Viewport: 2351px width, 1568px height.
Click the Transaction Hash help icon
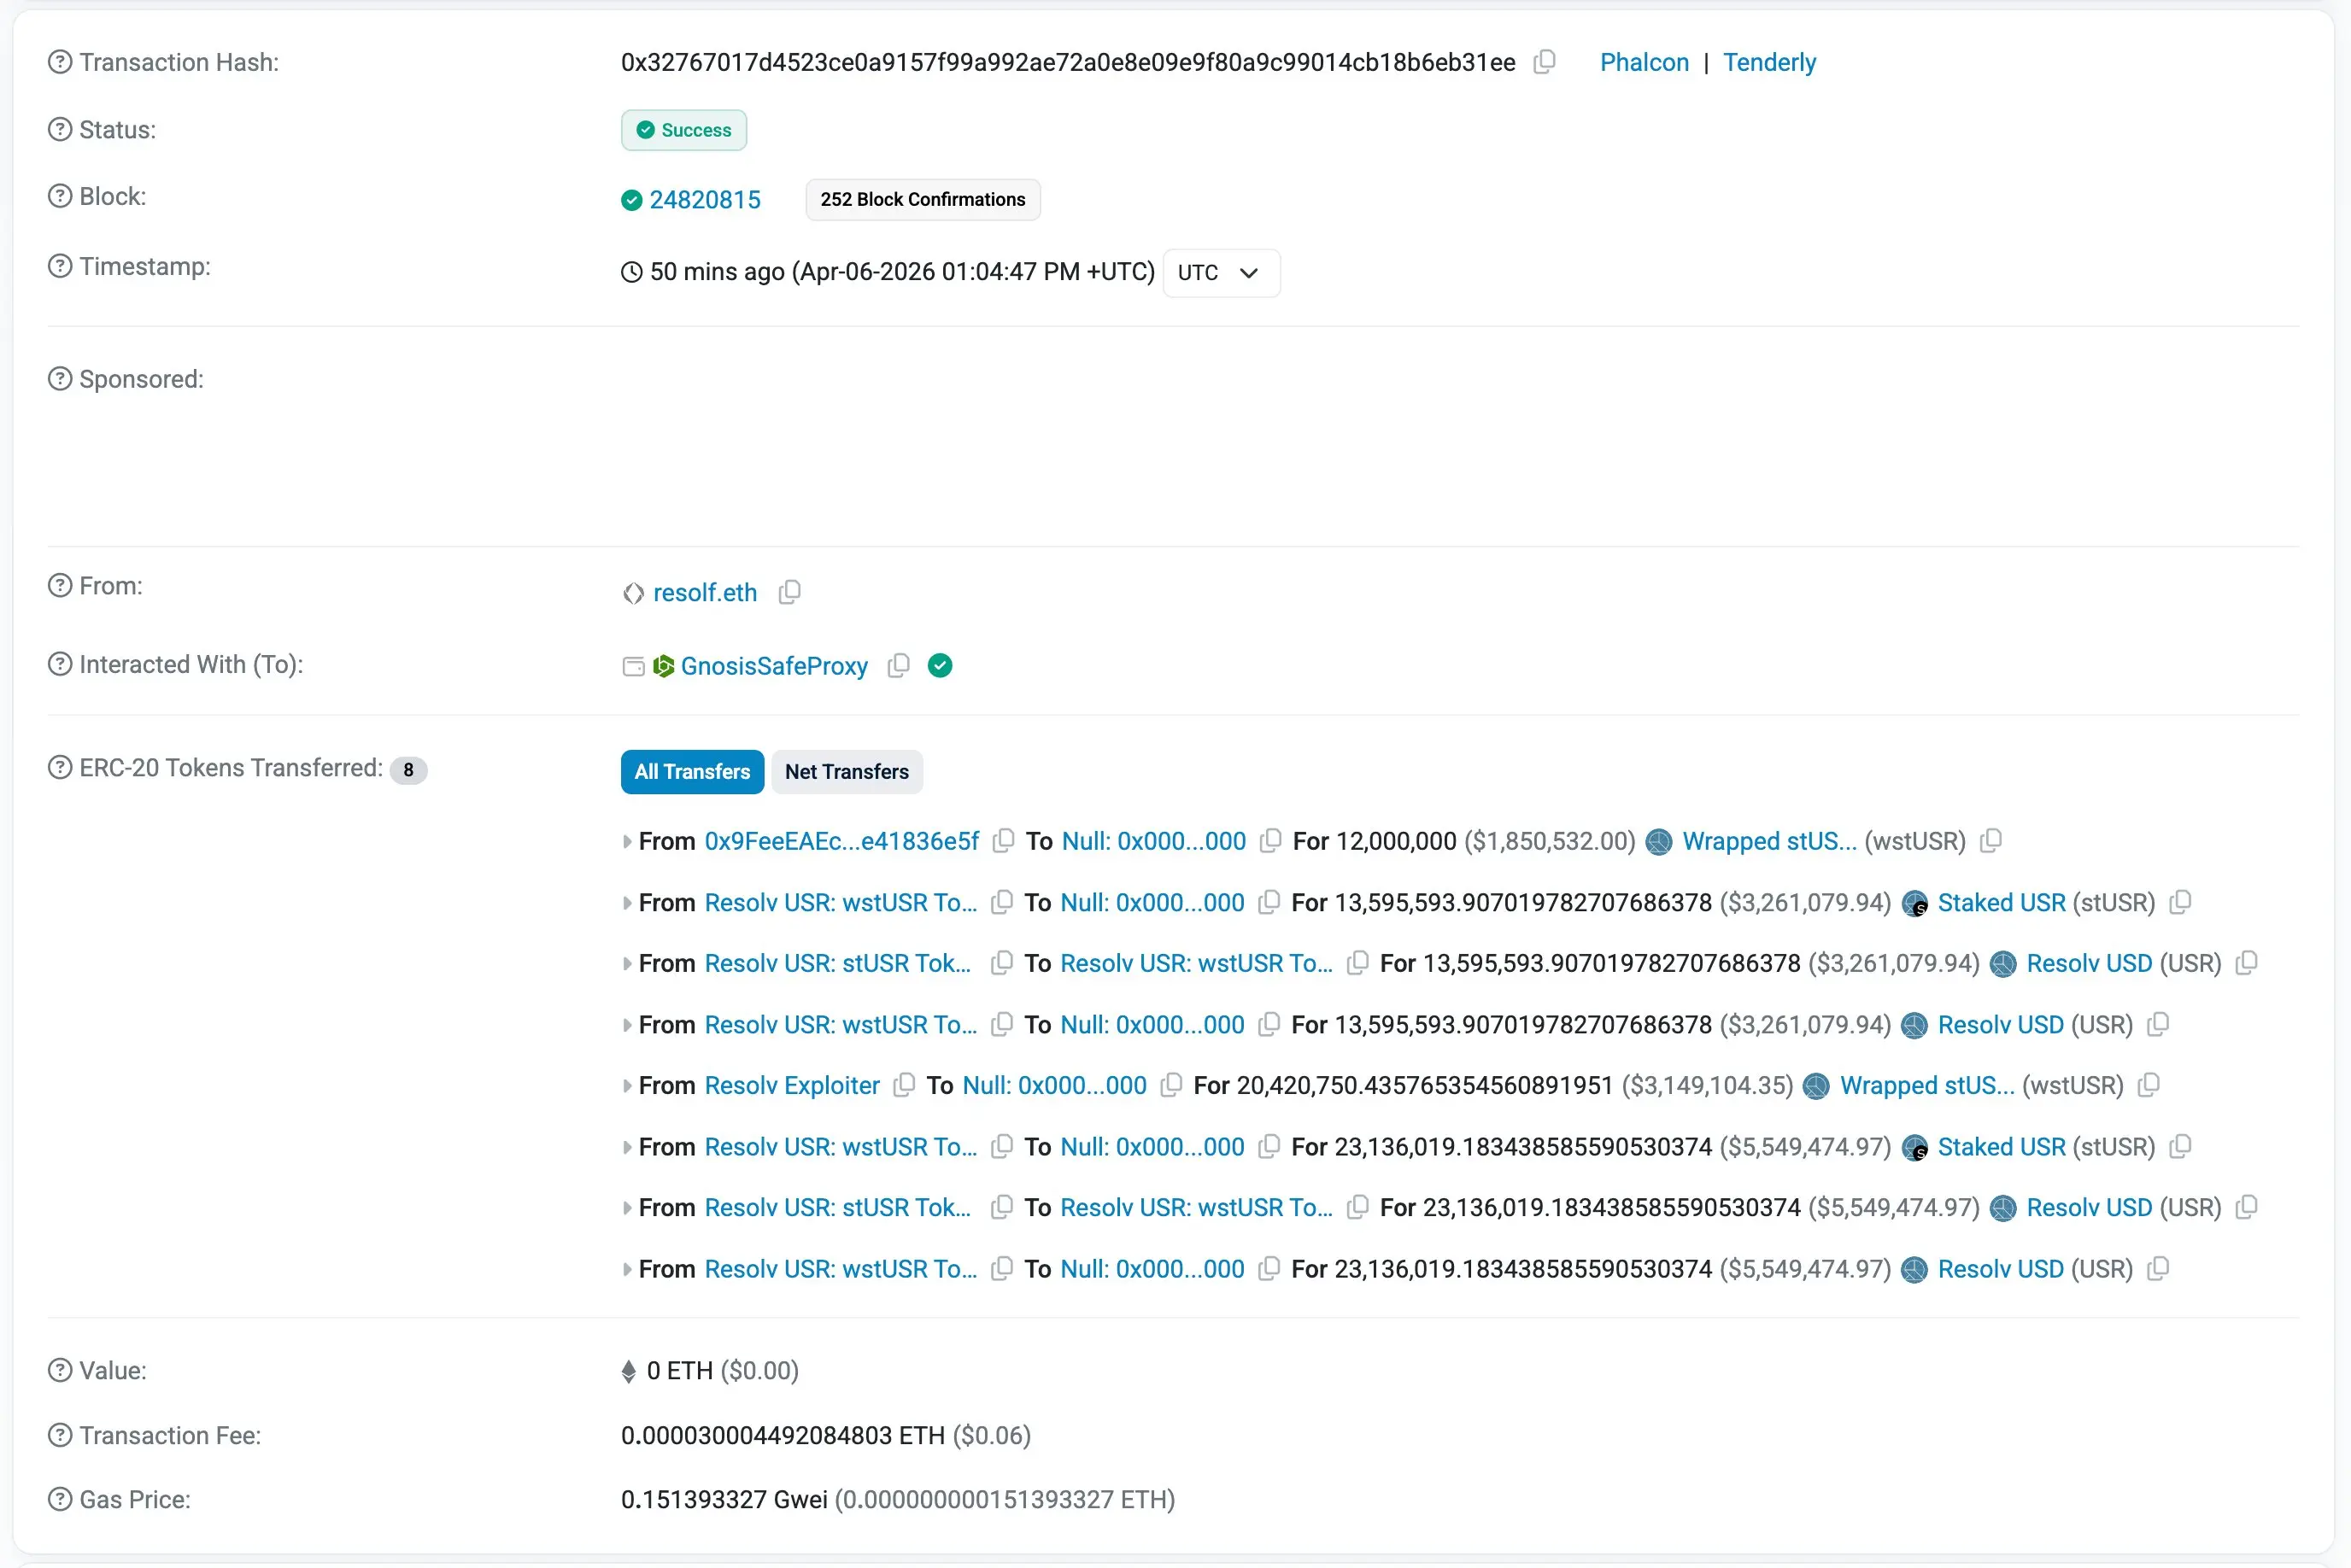(x=60, y=62)
